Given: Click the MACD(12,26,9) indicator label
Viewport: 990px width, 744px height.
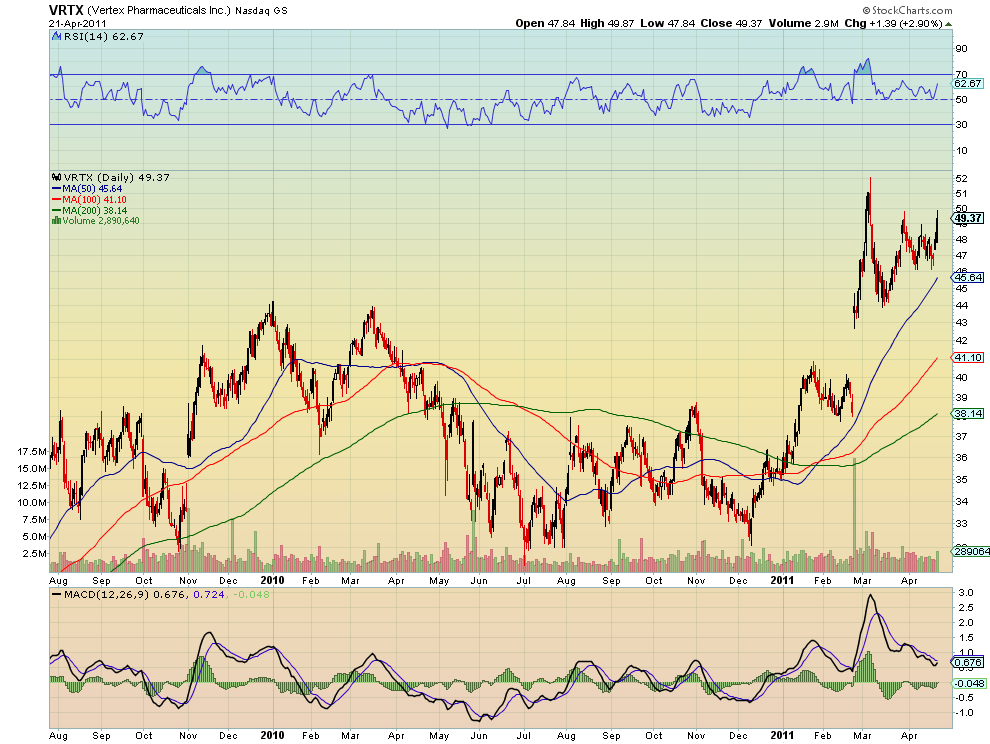Looking at the screenshot, I should point(107,594).
